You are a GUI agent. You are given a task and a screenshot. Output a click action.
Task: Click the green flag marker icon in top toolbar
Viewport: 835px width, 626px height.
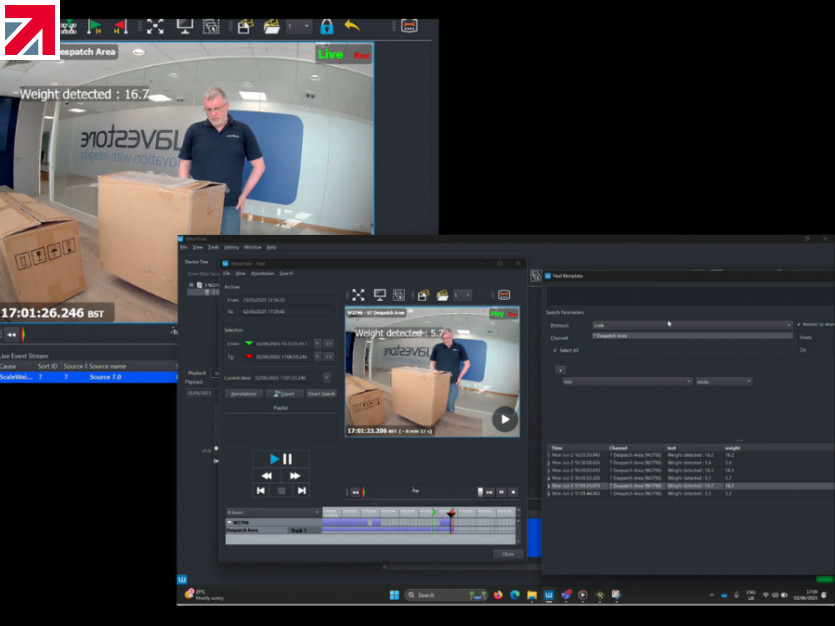tap(95, 26)
